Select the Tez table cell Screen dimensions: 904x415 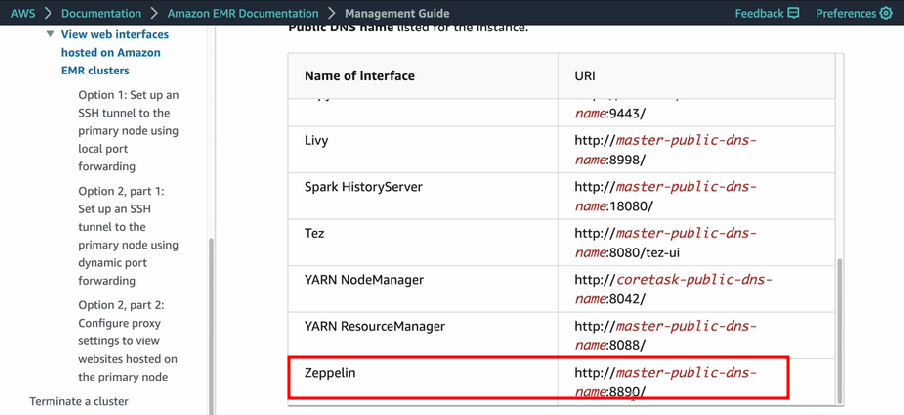pos(423,242)
